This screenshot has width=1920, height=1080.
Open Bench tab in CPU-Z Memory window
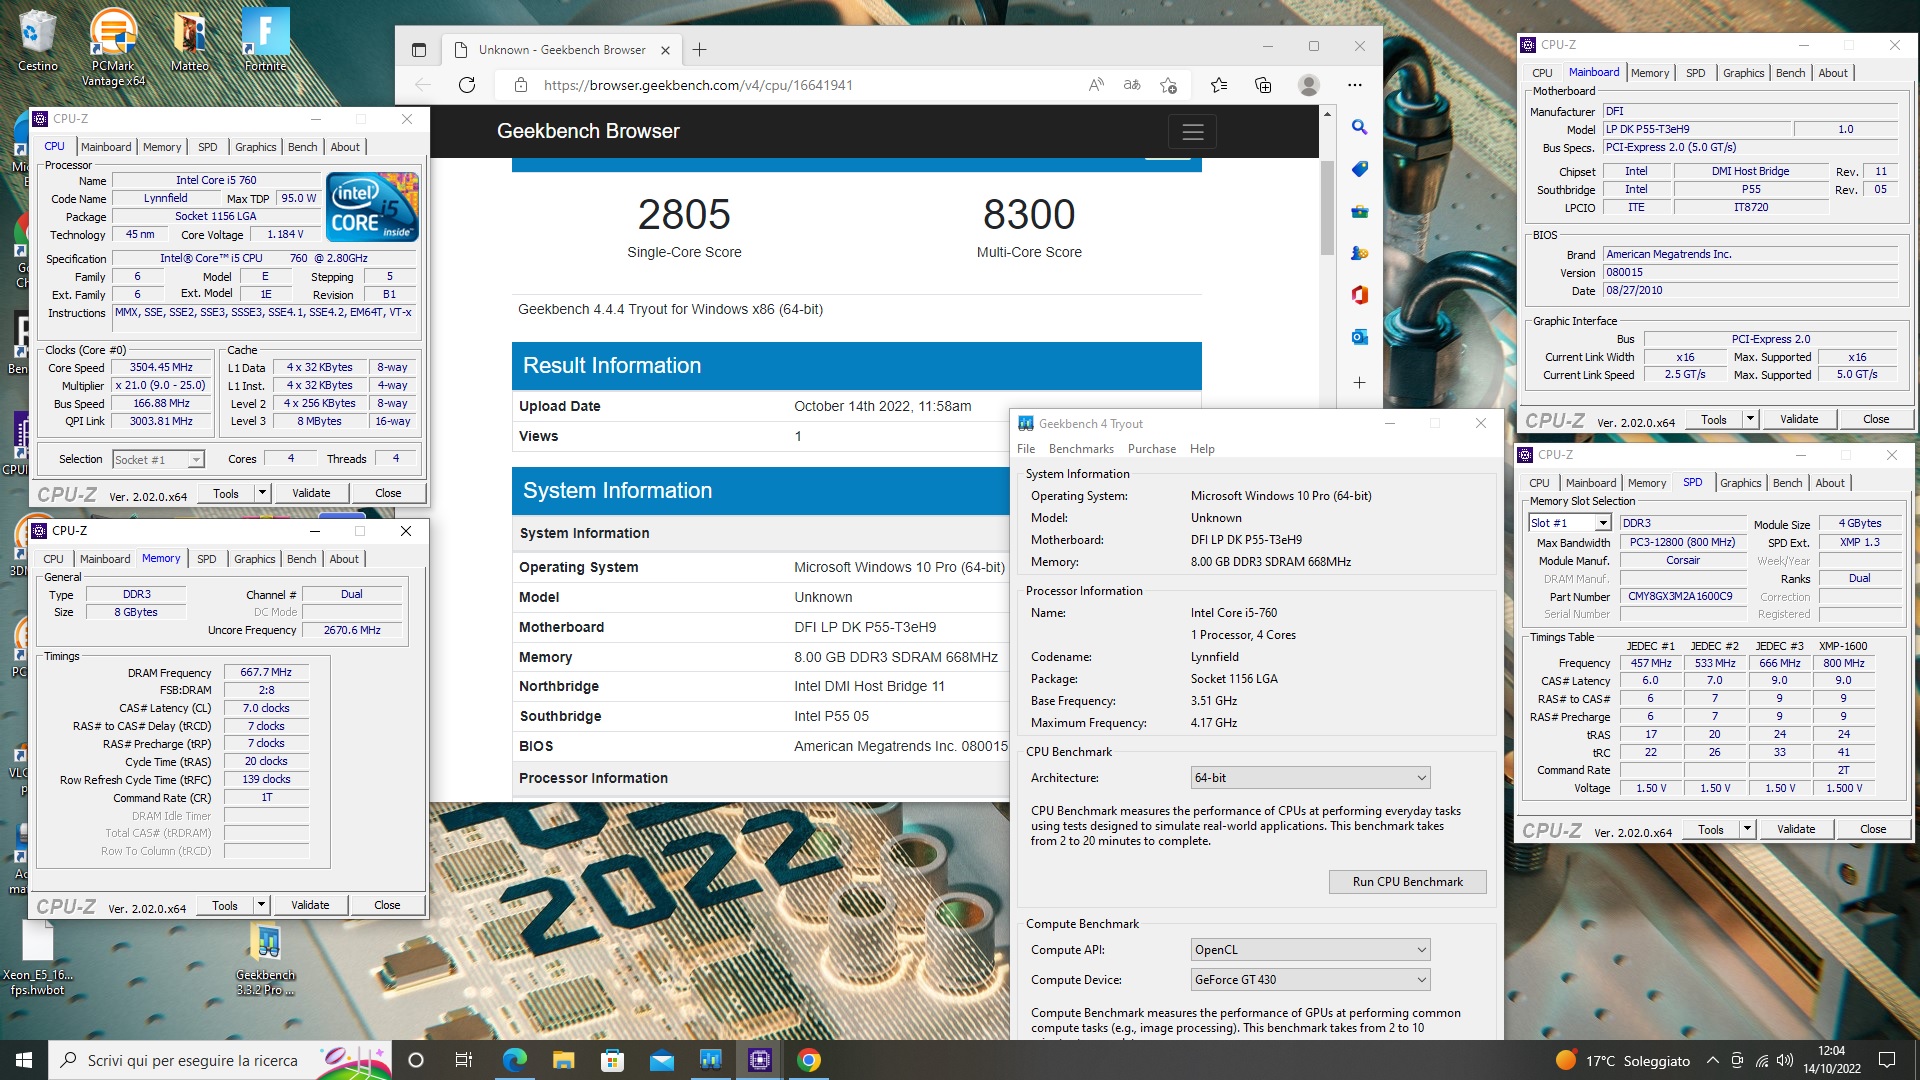[301, 559]
